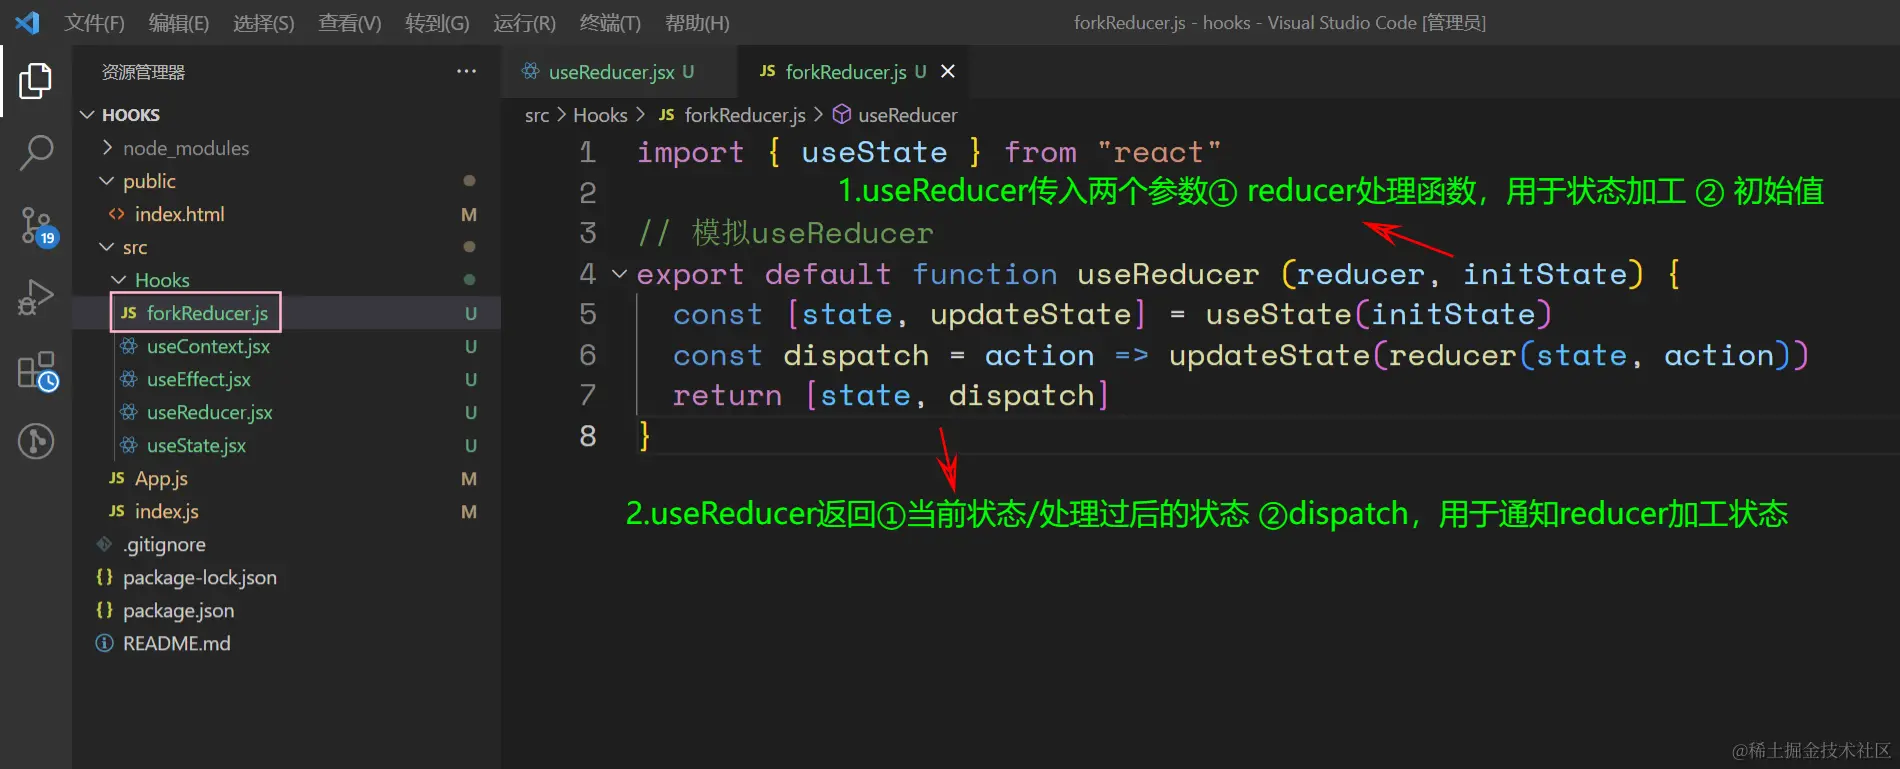
Task: Open the 帮助(H) menu
Action: pos(697,23)
